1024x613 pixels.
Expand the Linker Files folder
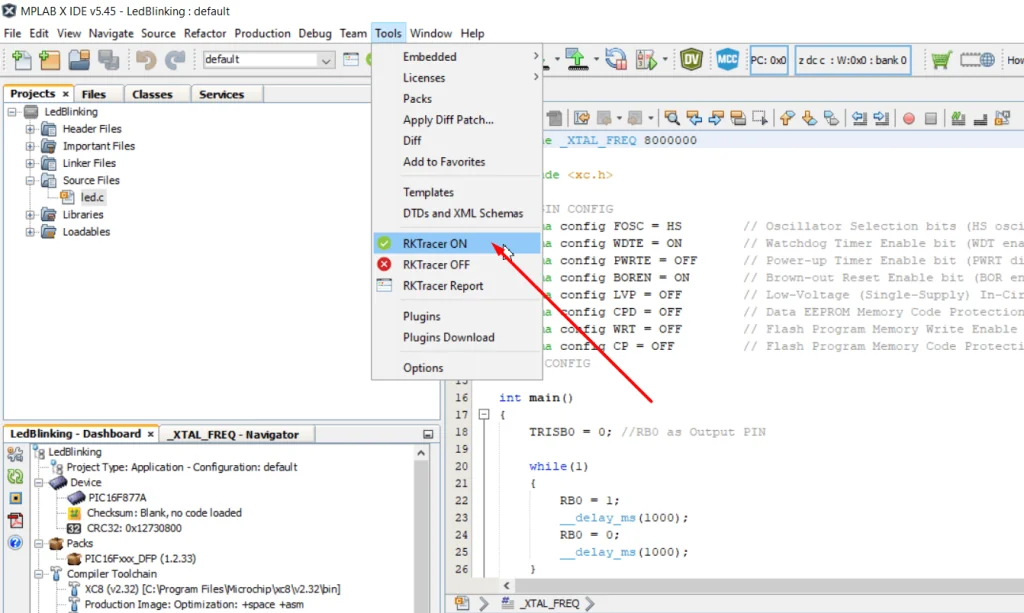(30, 163)
